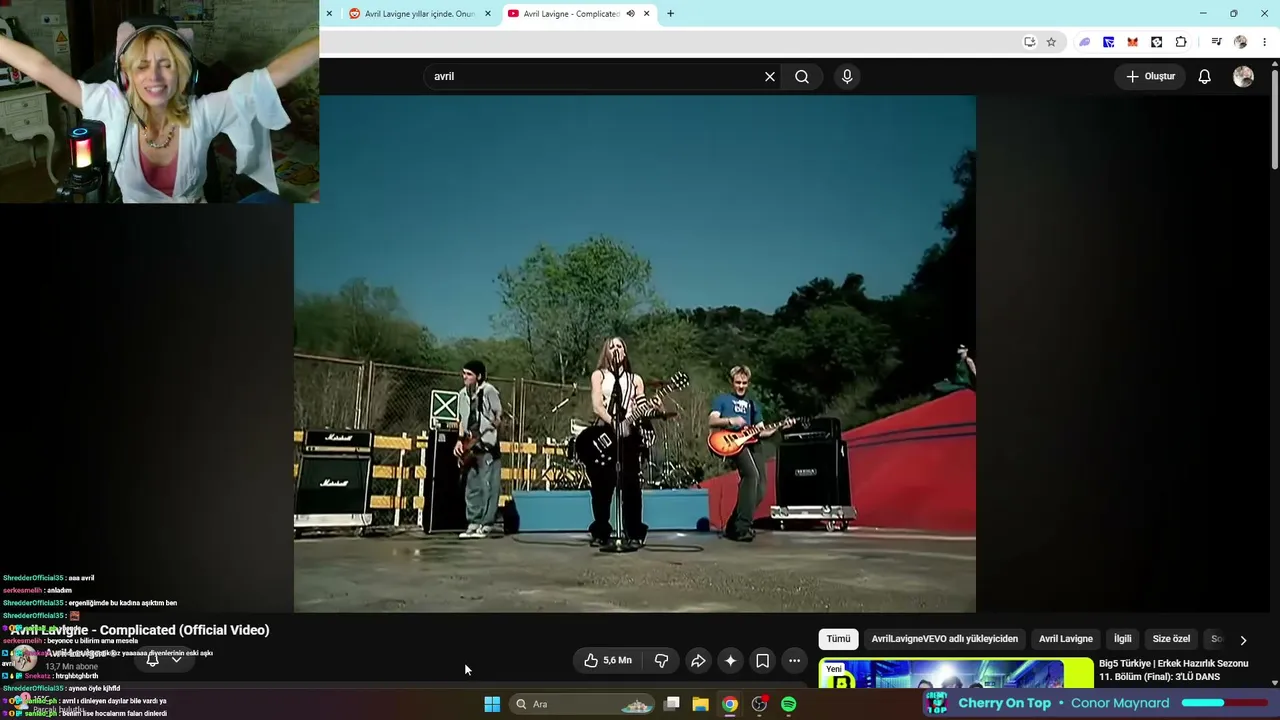Open the video's more actions menu
The height and width of the screenshot is (720, 1280).
click(x=794, y=660)
